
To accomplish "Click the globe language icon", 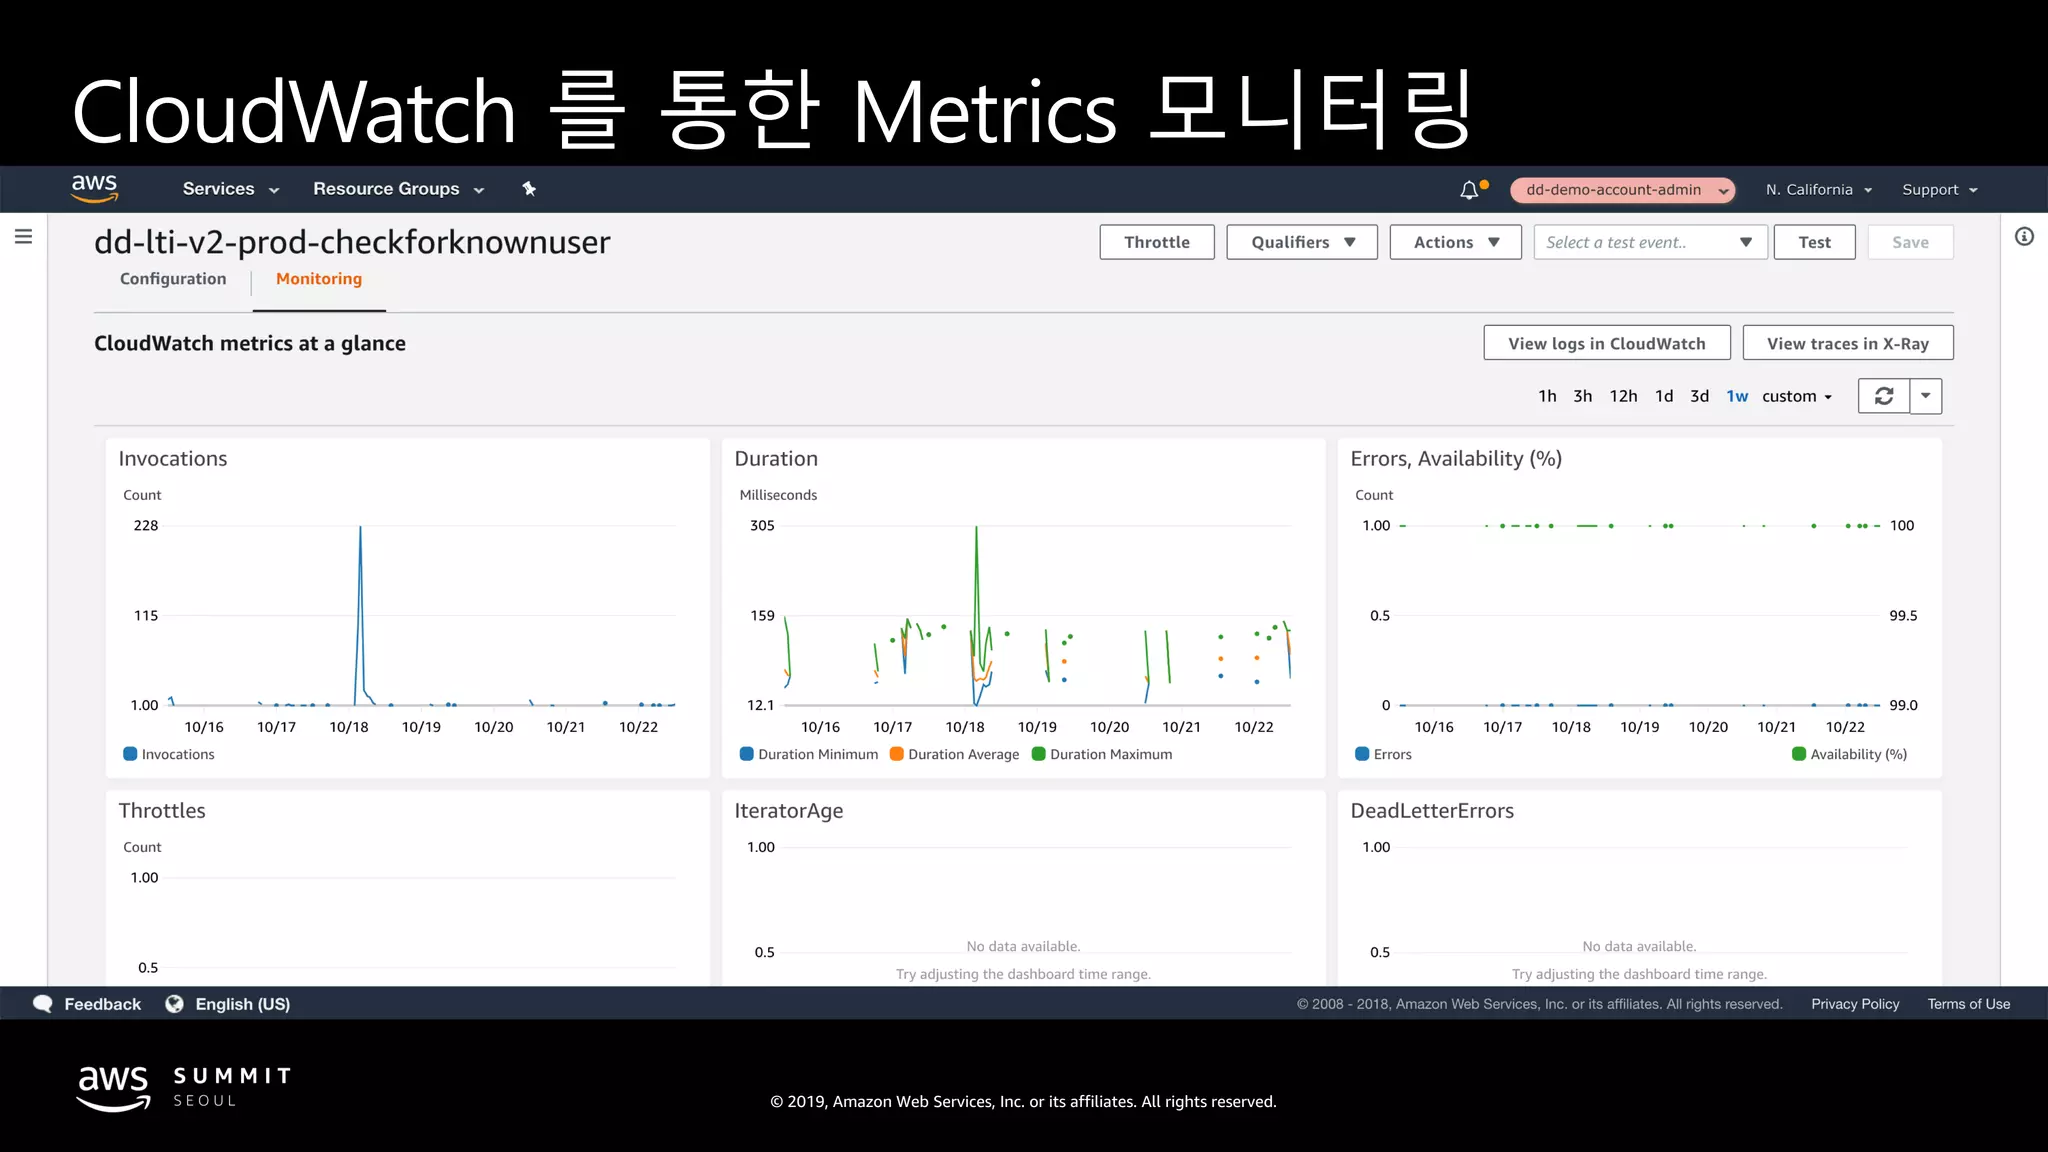I will [x=174, y=1004].
